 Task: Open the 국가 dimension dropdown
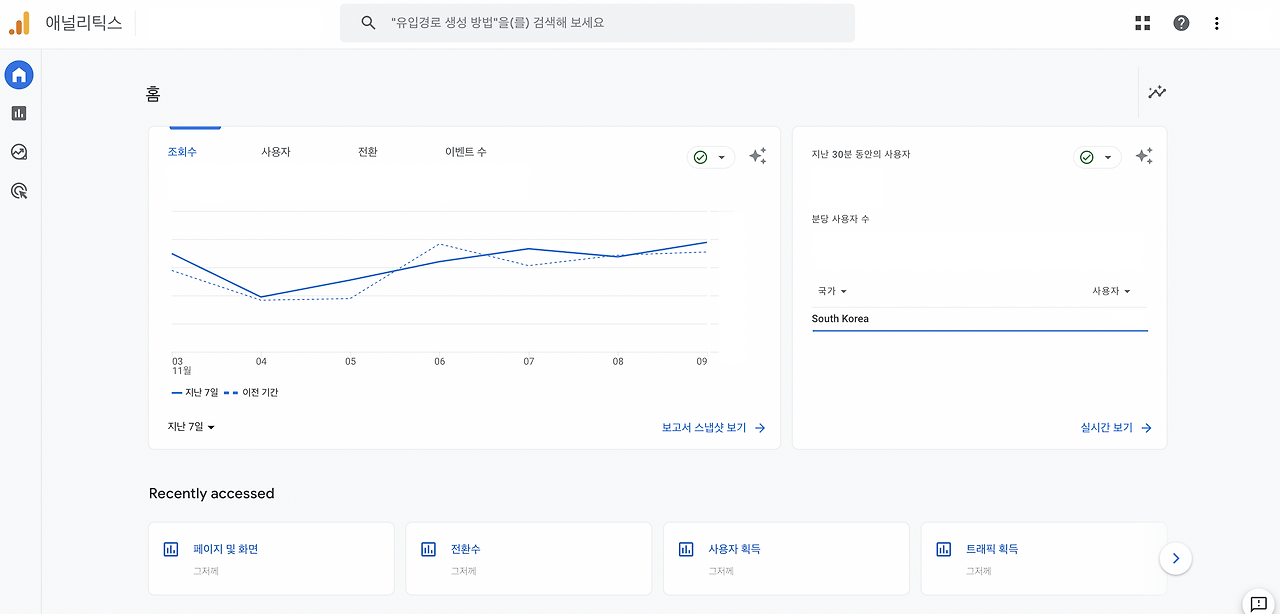(832, 291)
